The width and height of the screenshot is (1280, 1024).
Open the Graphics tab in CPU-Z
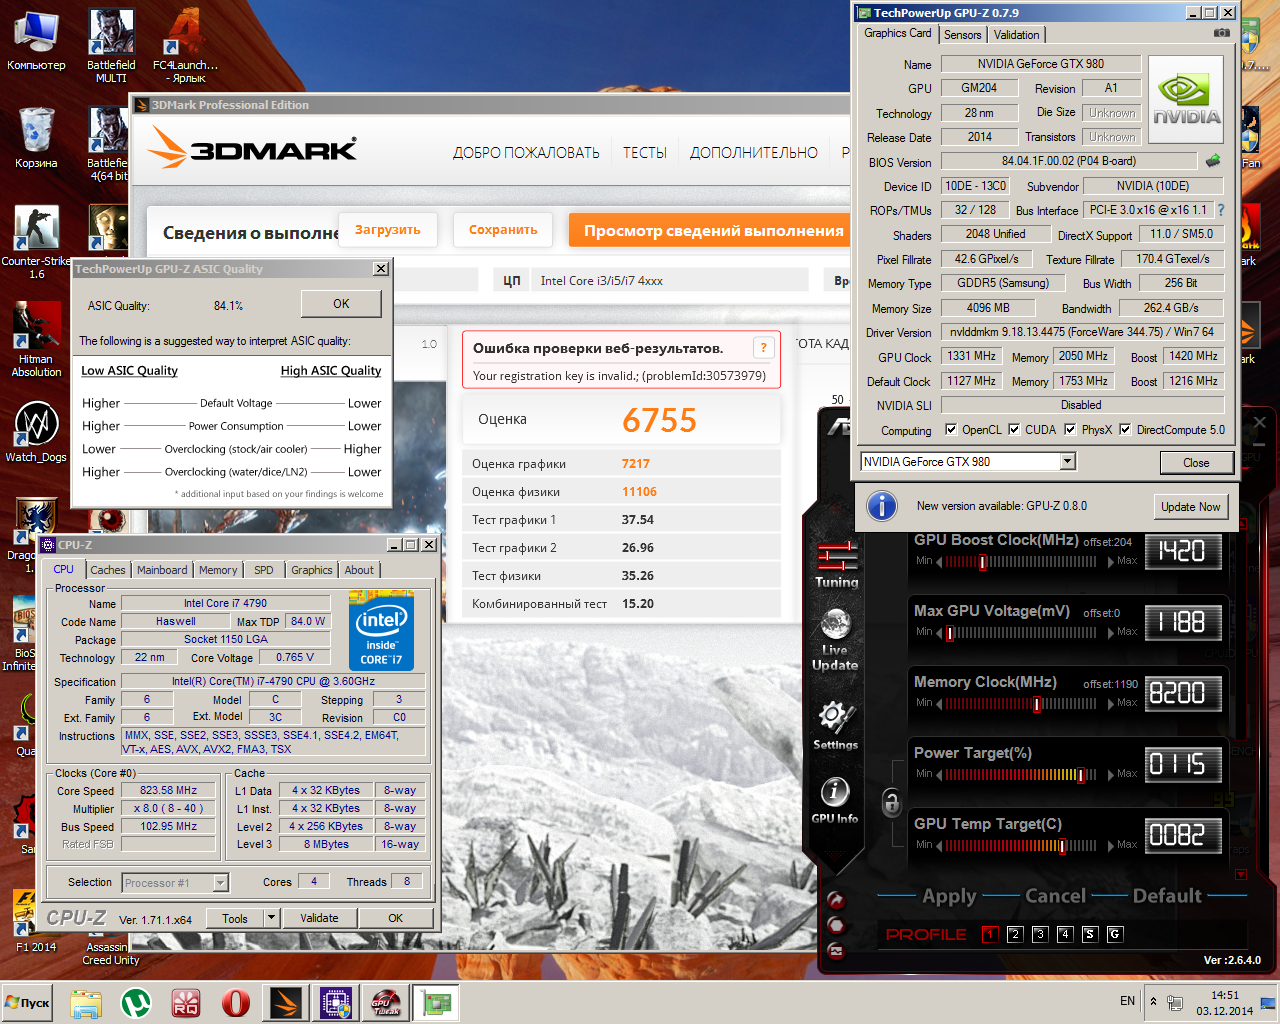click(312, 570)
